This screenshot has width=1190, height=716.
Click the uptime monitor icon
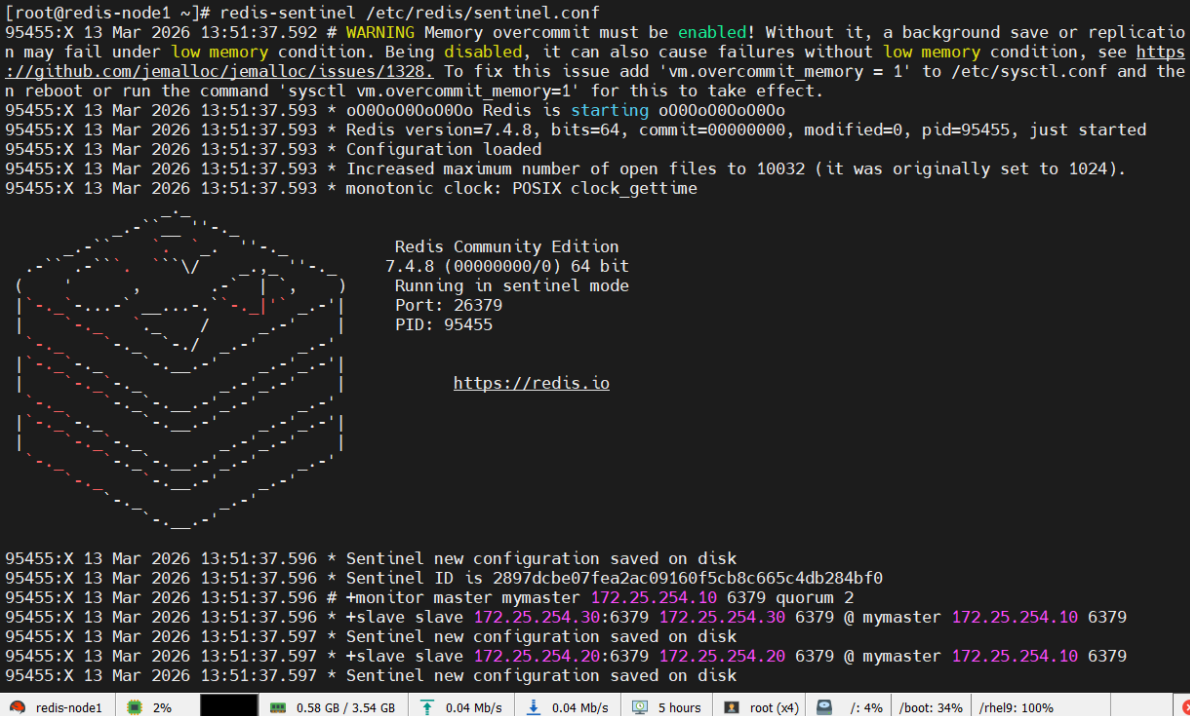(x=640, y=708)
